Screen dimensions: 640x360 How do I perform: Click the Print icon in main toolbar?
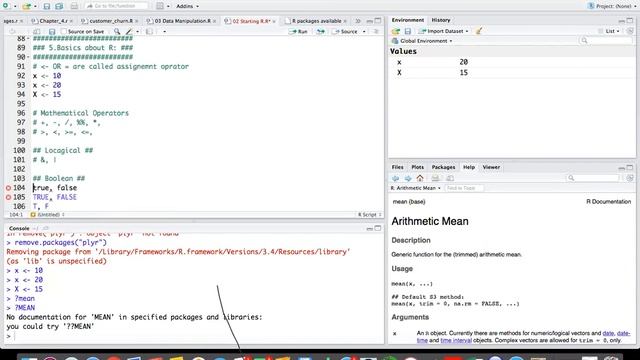tap(74, 6)
